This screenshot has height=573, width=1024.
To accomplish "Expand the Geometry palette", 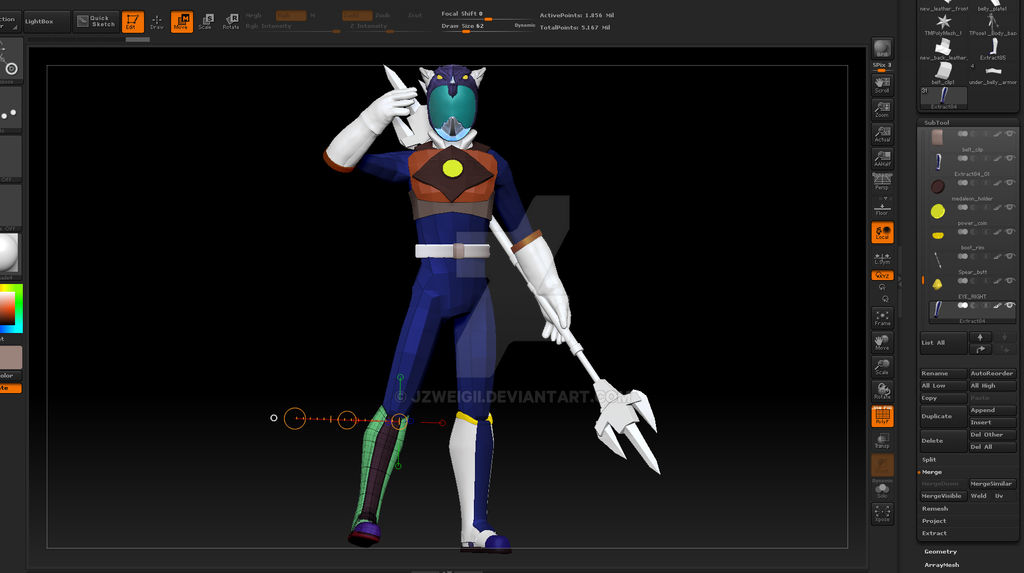I will tap(940, 552).
